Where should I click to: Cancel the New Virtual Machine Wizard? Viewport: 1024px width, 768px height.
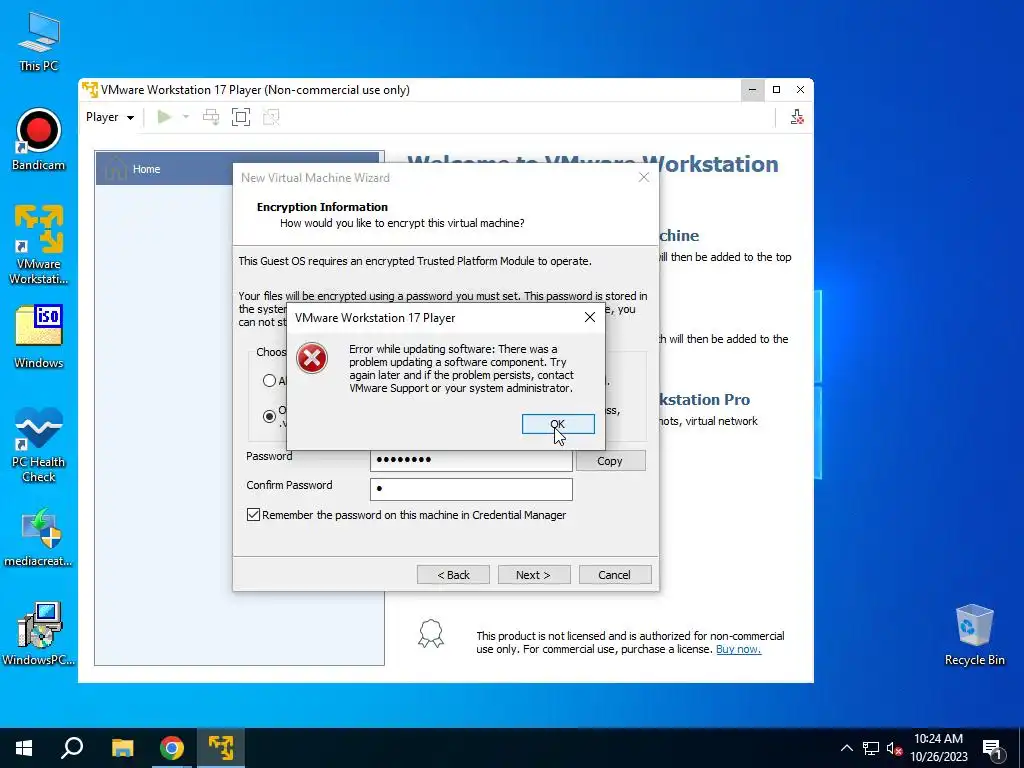(x=615, y=575)
